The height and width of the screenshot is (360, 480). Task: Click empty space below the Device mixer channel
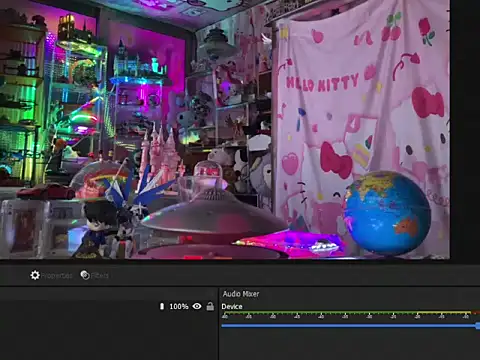(349, 345)
